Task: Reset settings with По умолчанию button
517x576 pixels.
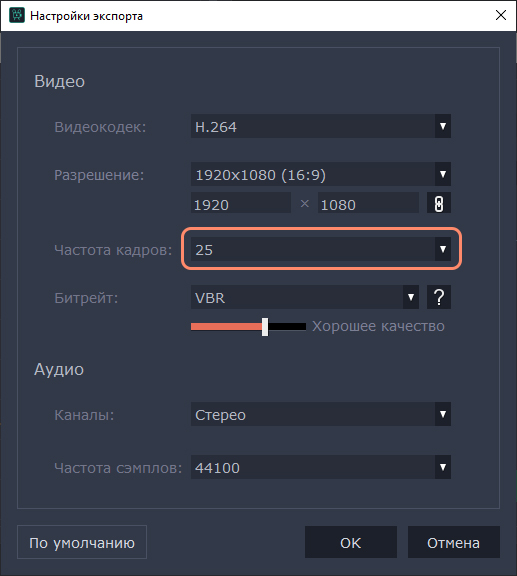Action: (82, 543)
